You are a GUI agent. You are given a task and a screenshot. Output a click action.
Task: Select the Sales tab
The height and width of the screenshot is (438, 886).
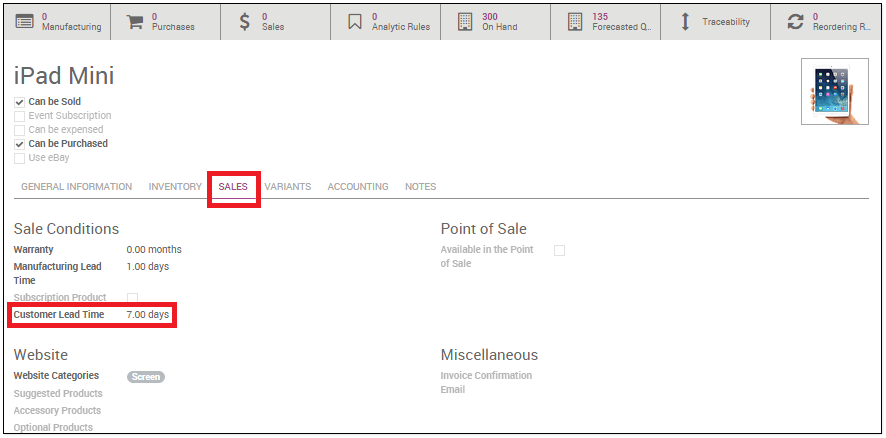(233, 187)
